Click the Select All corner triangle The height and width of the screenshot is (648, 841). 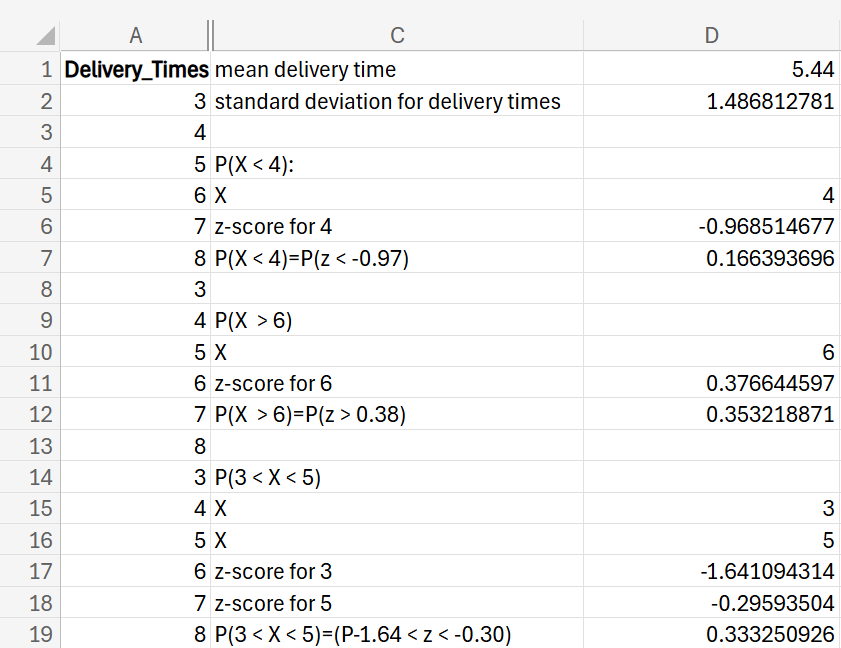tap(43, 36)
